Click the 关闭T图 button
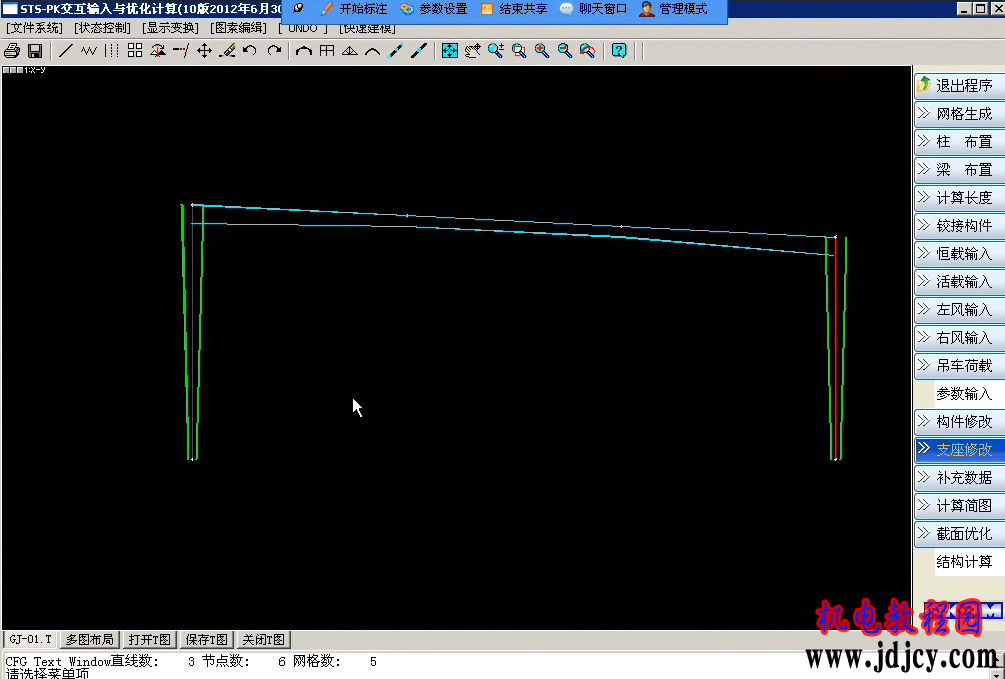 coord(264,639)
